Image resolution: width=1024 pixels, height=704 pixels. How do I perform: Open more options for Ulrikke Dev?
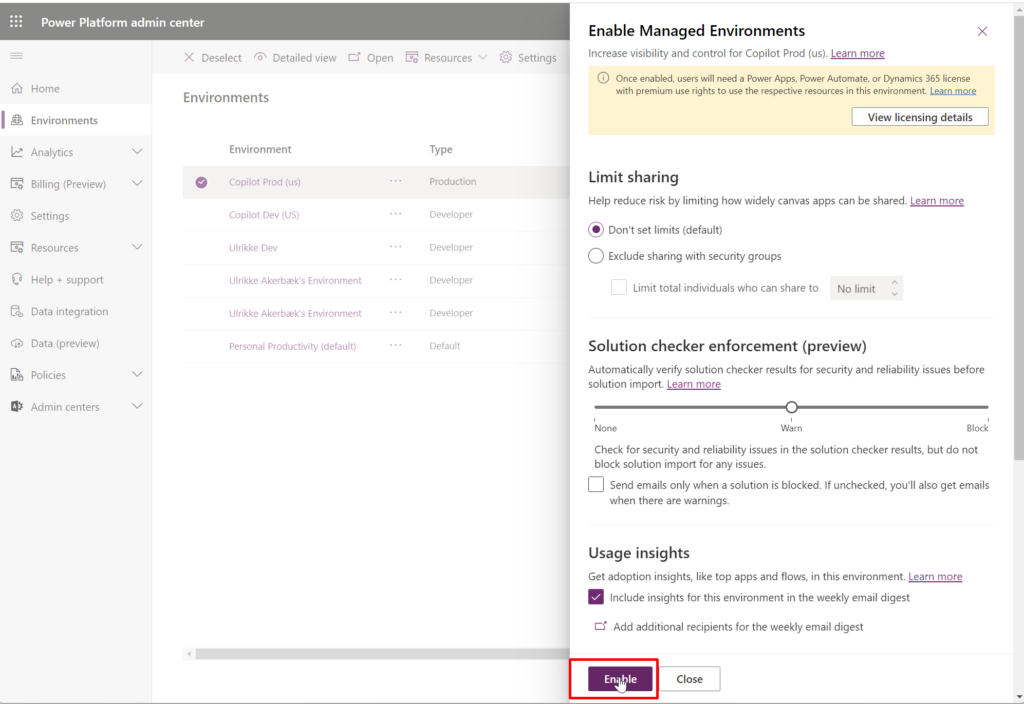(x=396, y=247)
